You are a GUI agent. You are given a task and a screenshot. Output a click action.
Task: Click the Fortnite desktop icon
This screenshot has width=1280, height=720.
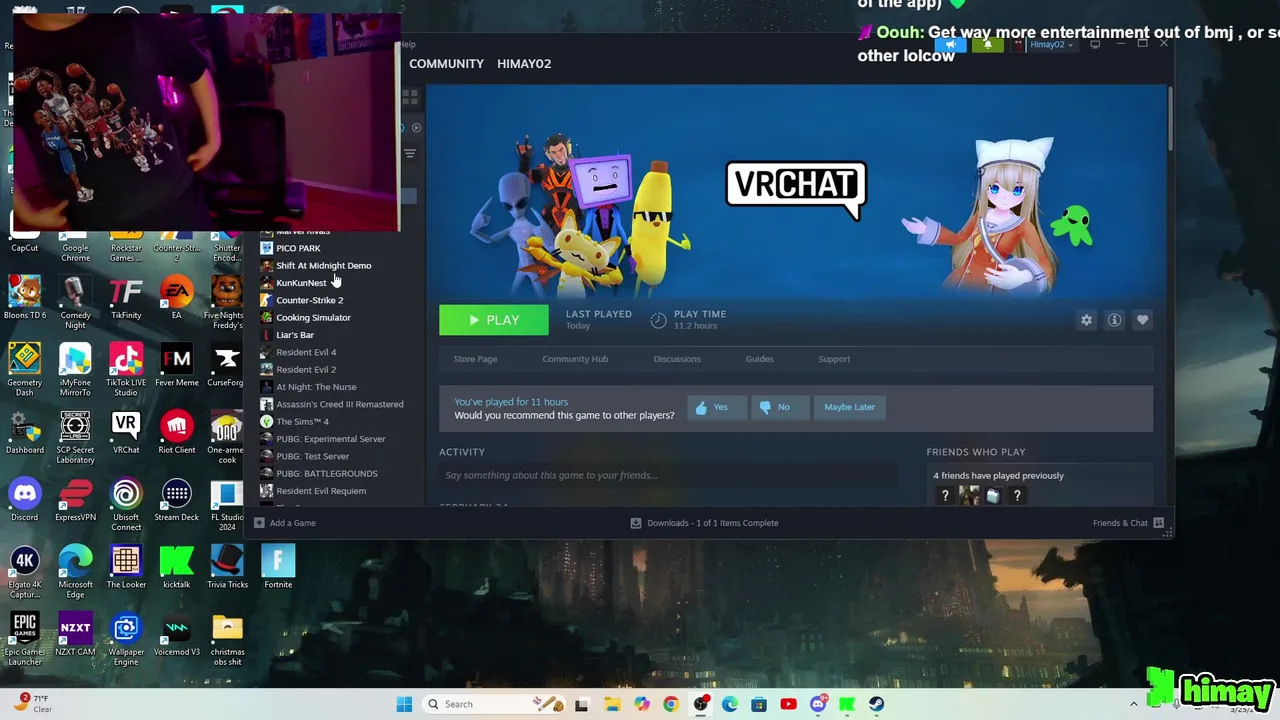point(278,567)
